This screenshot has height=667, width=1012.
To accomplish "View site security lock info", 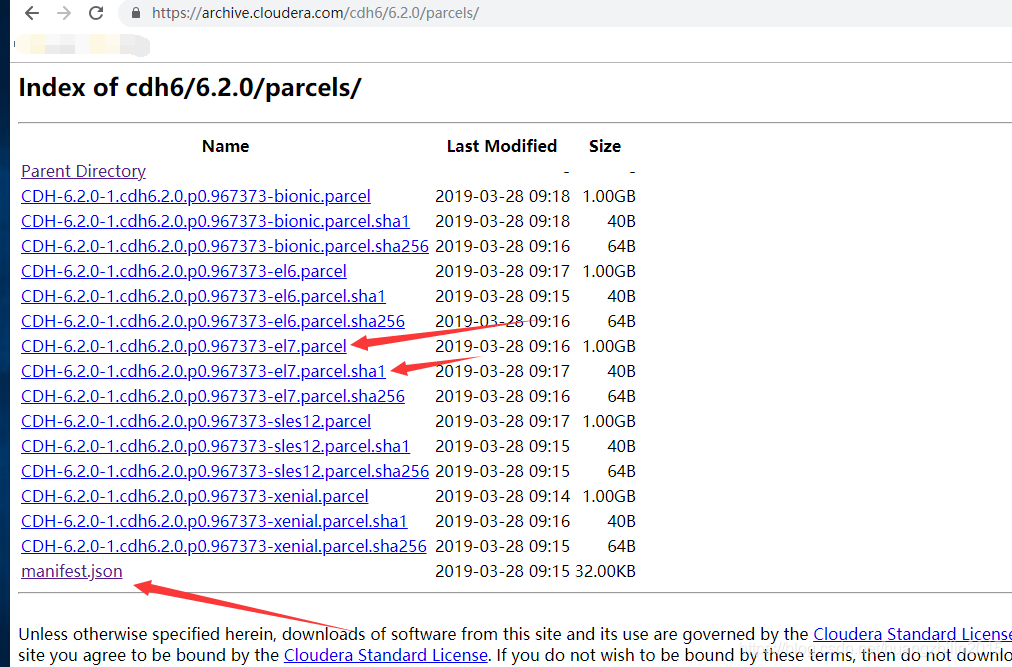I will pyautogui.click(x=136, y=13).
